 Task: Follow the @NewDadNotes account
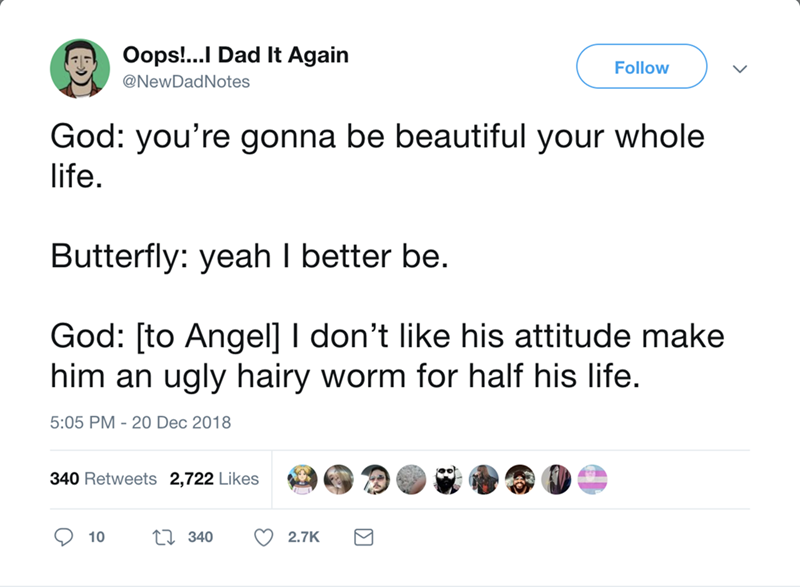[641, 68]
